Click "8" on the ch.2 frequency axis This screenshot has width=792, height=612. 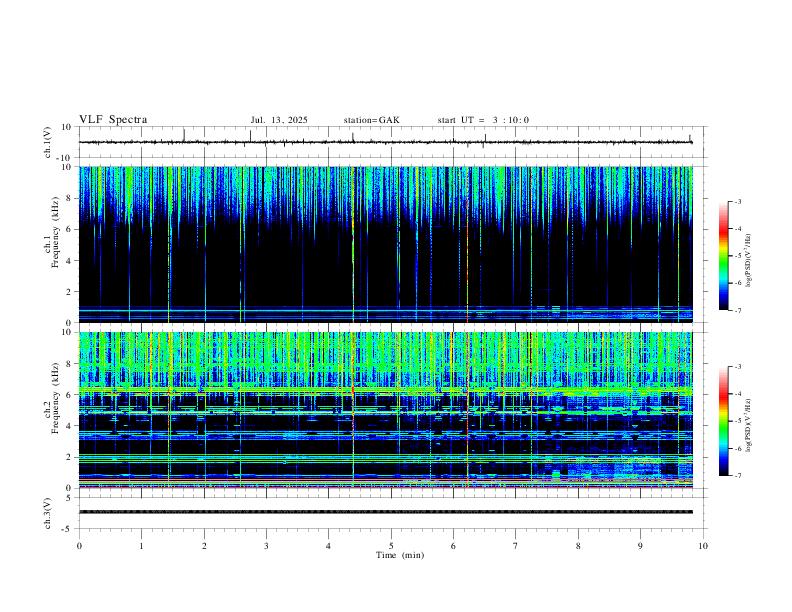pyautogui.click(x=70, y=364)
